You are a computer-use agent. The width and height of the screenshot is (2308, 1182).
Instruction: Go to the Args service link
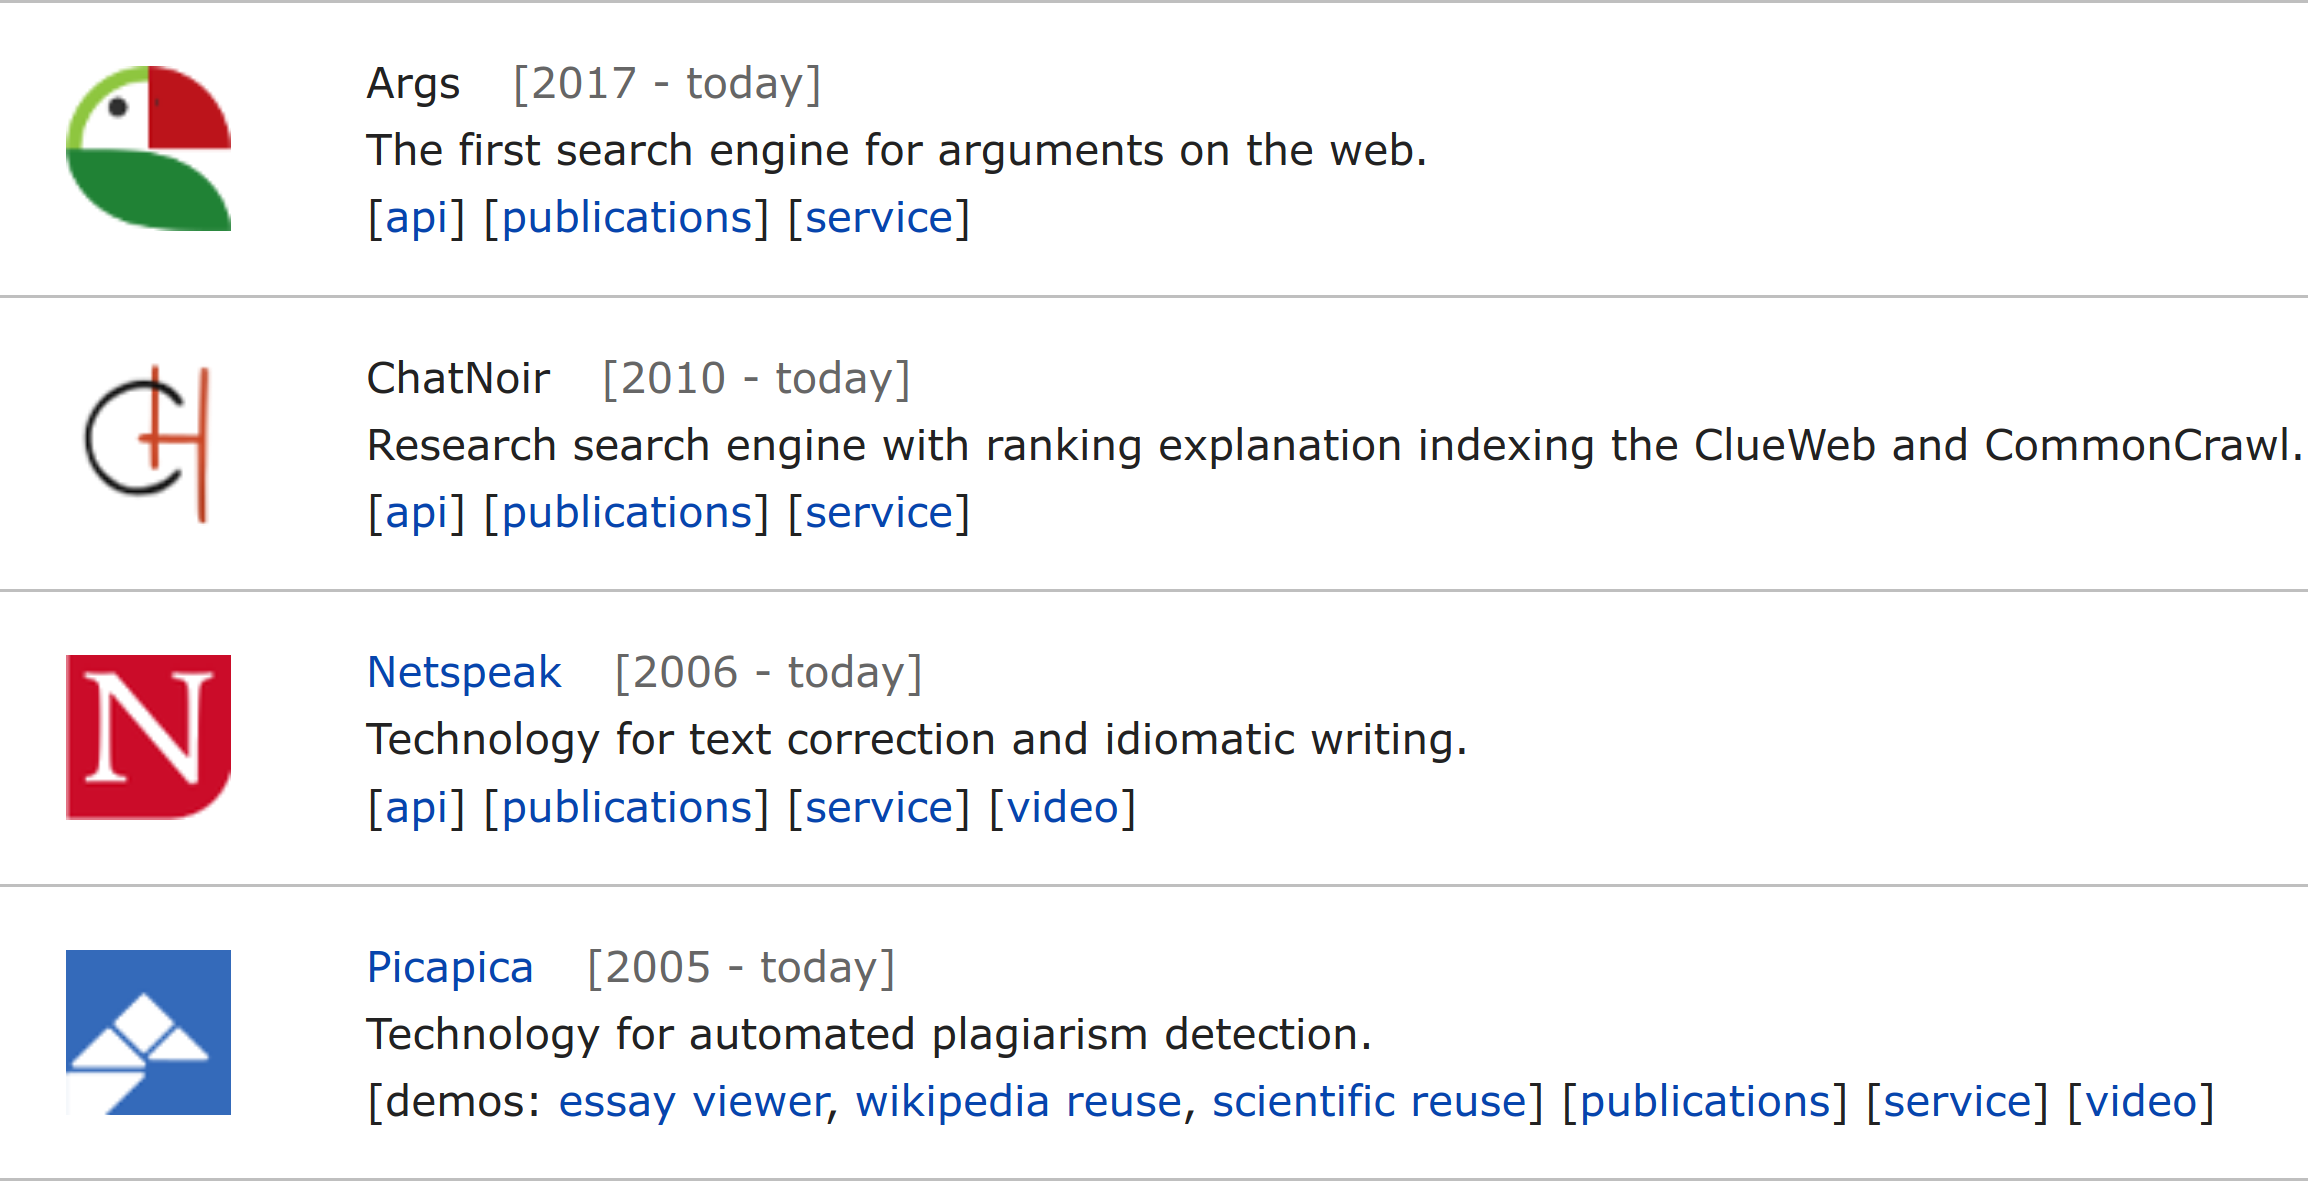(x=879, y=218)
